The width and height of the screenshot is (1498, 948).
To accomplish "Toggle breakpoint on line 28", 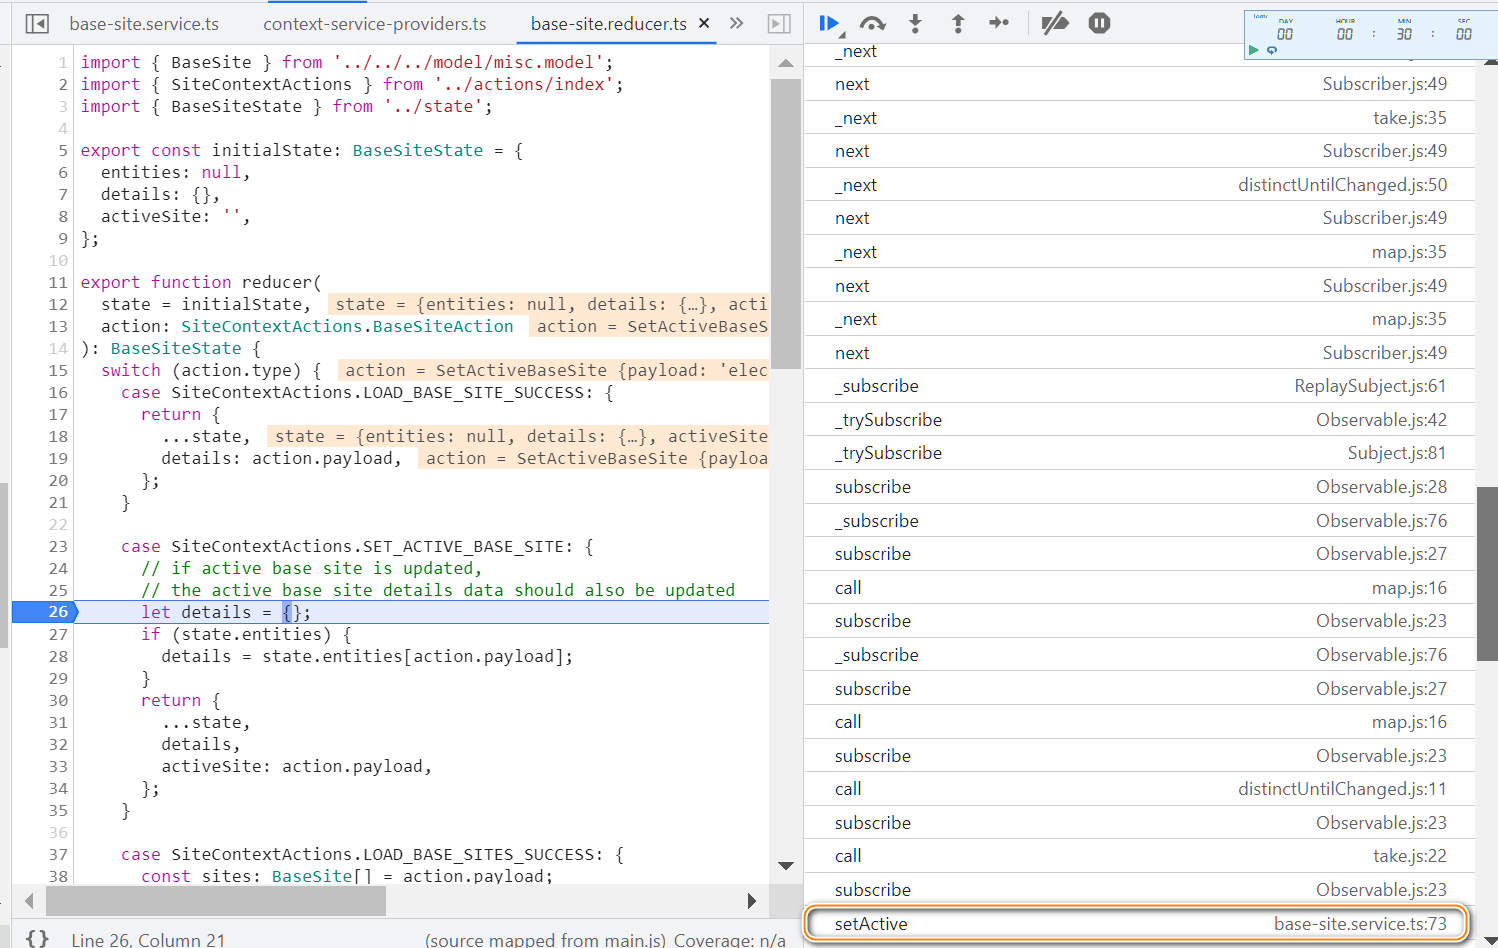I will pyautogui.click(x=58, y=656).
